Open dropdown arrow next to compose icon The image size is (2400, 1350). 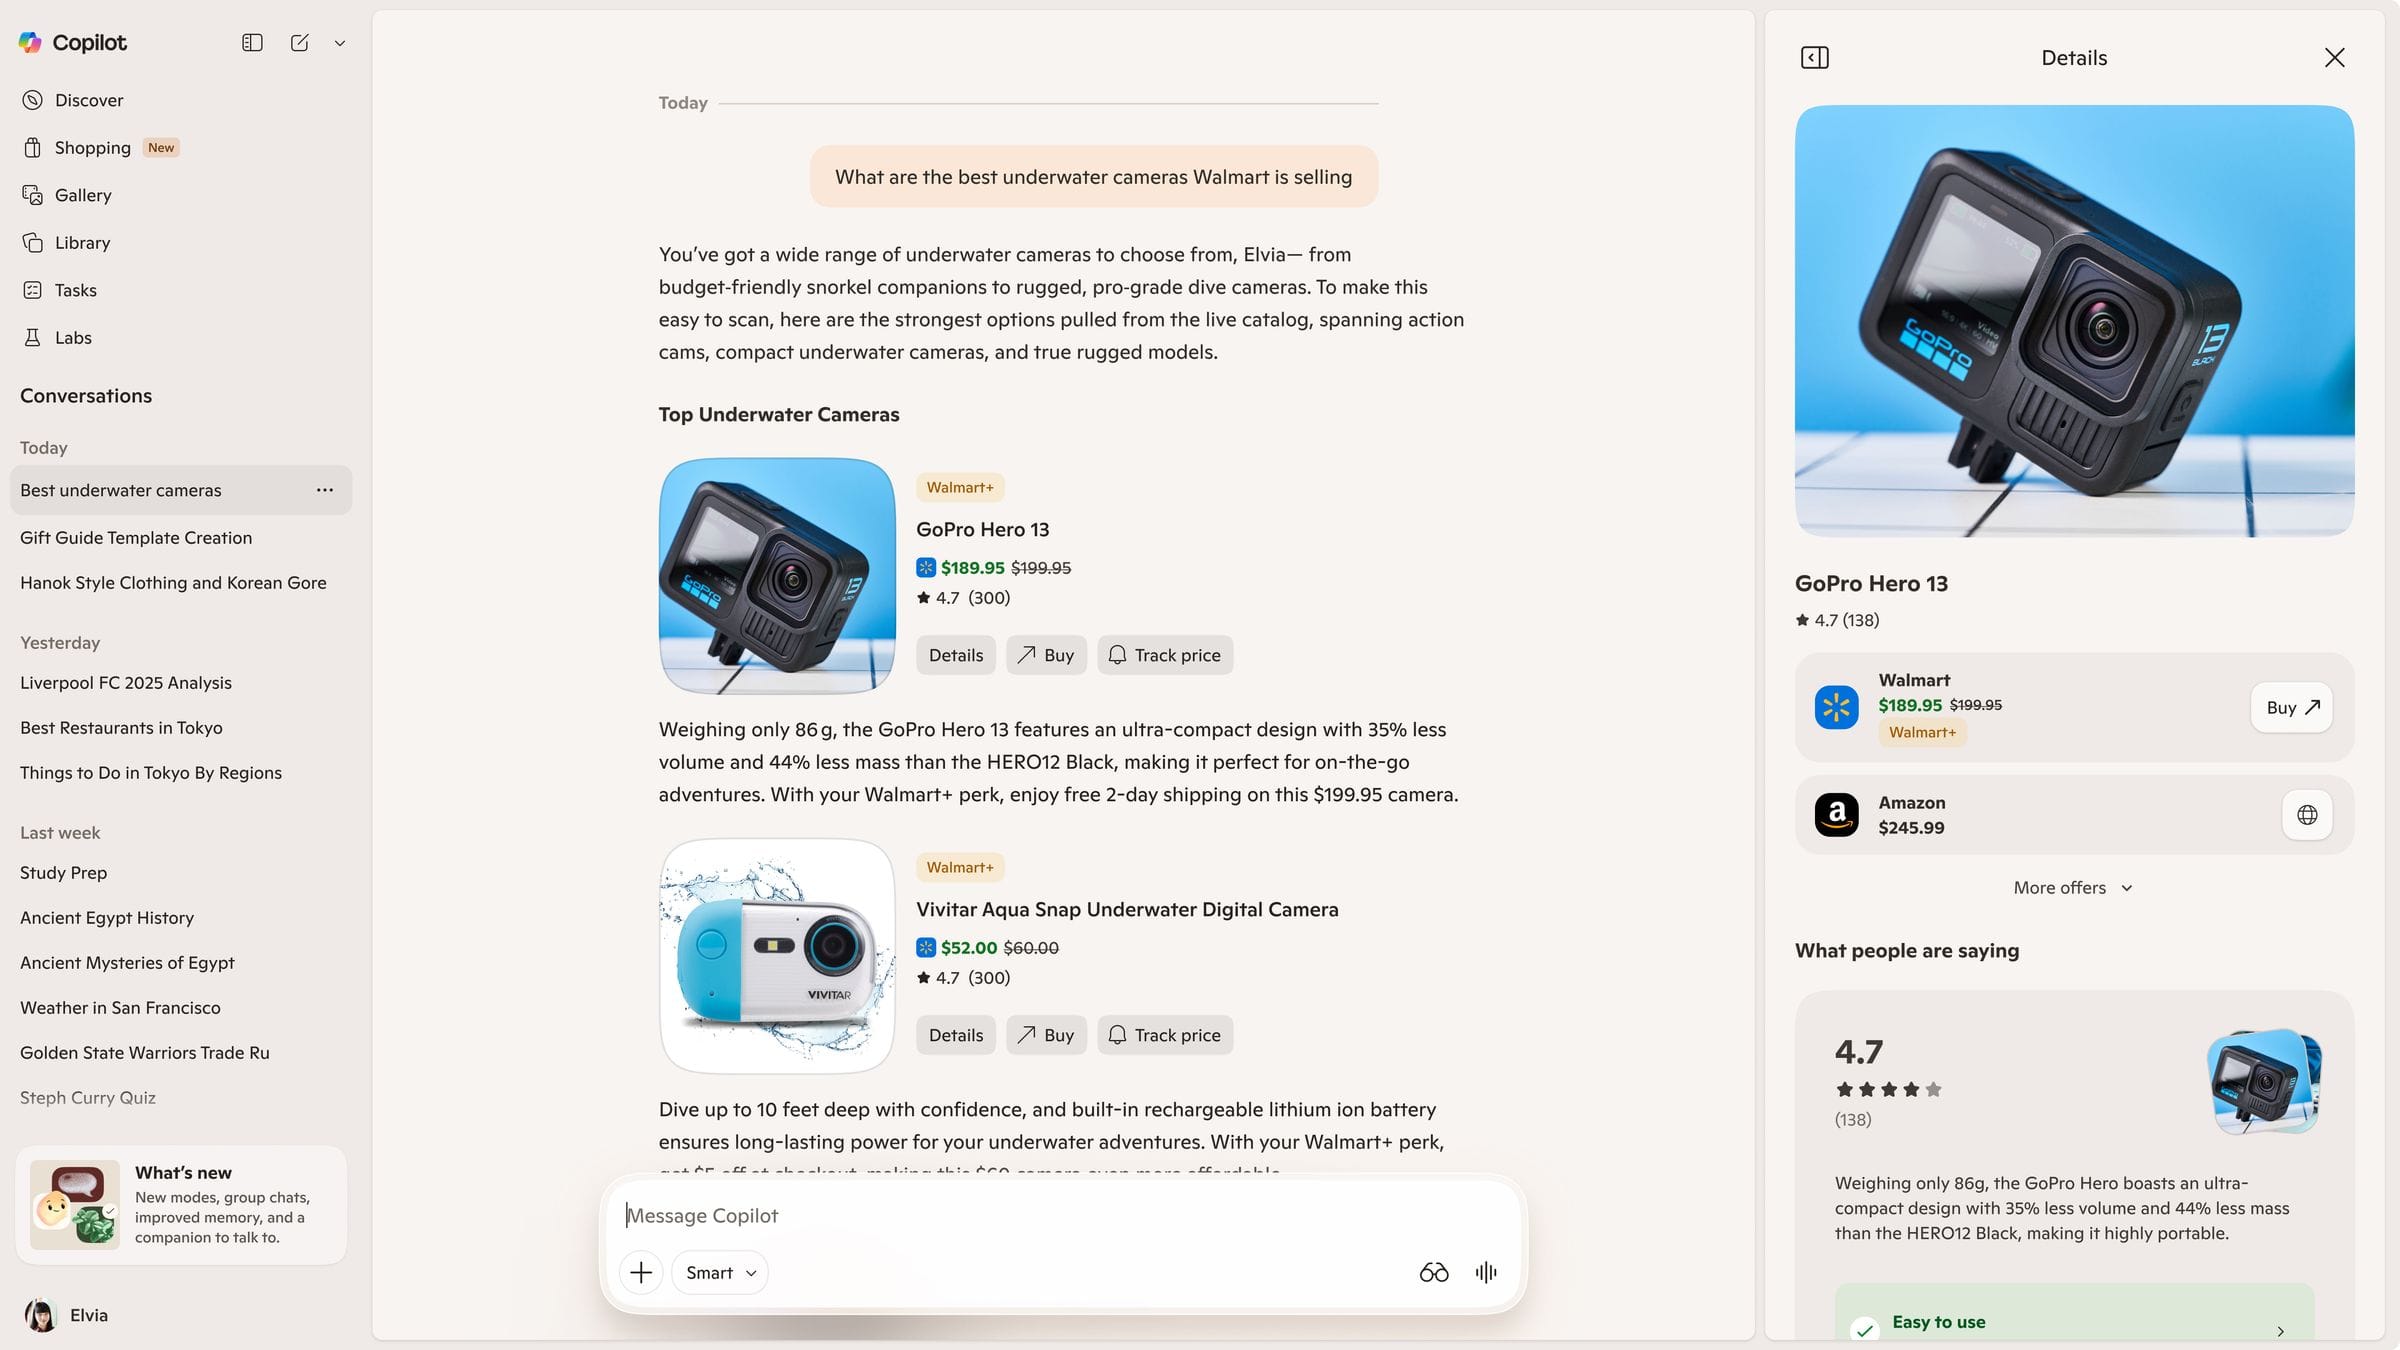click(340, 43)
